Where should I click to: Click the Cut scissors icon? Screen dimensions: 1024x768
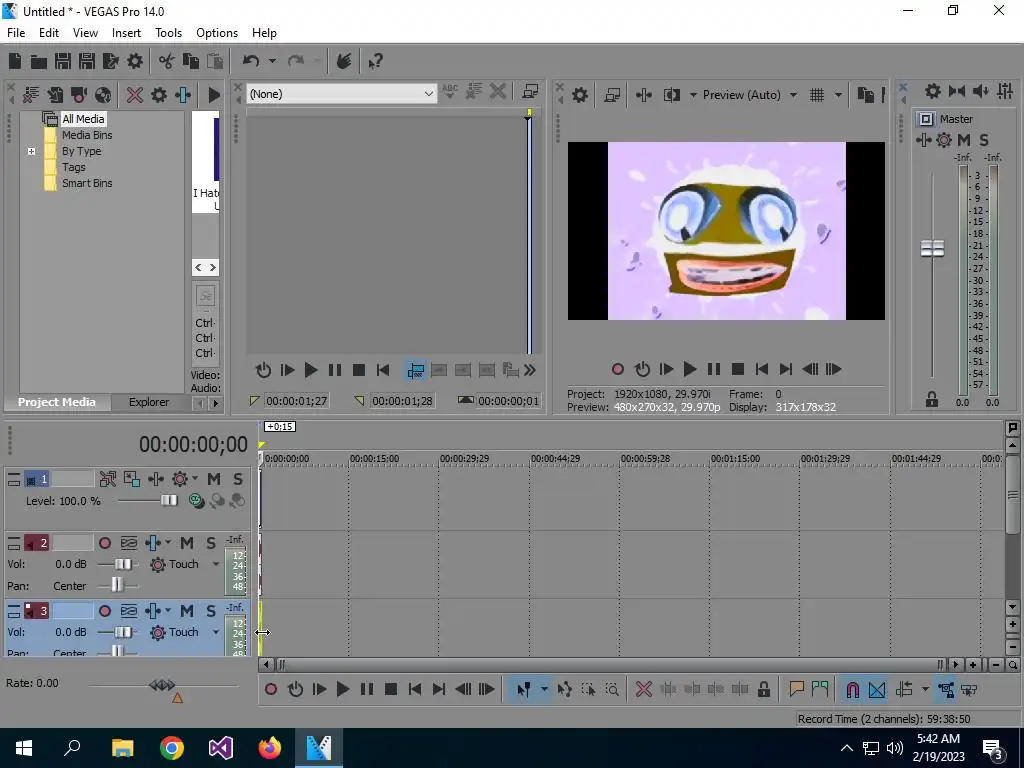pyautogui.click(x=167, y=61)
